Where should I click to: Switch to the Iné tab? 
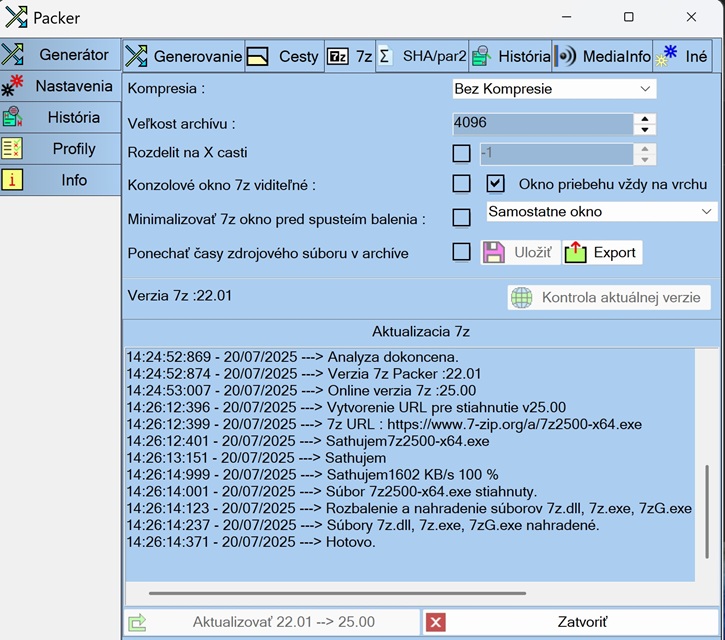pyautogui.click(x=682, y=56)
